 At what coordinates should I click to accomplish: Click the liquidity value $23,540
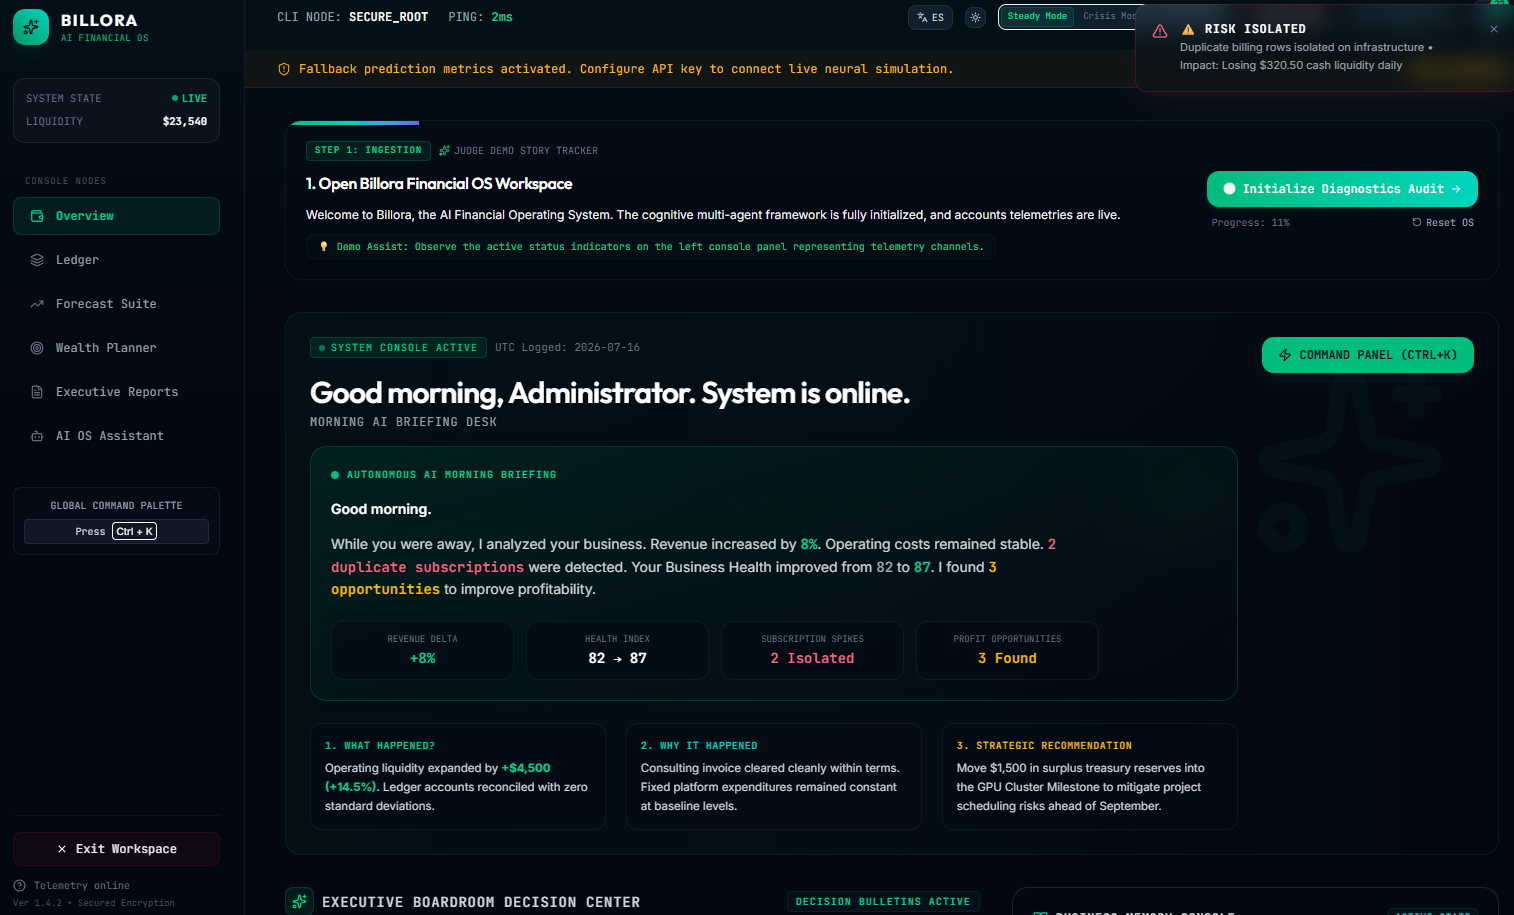coord(185,122)
